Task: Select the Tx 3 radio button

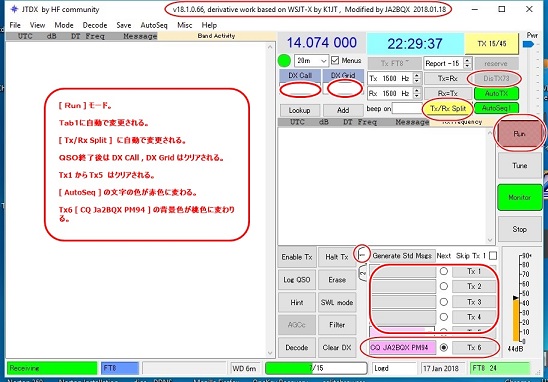Action: (x=444, y=302)
